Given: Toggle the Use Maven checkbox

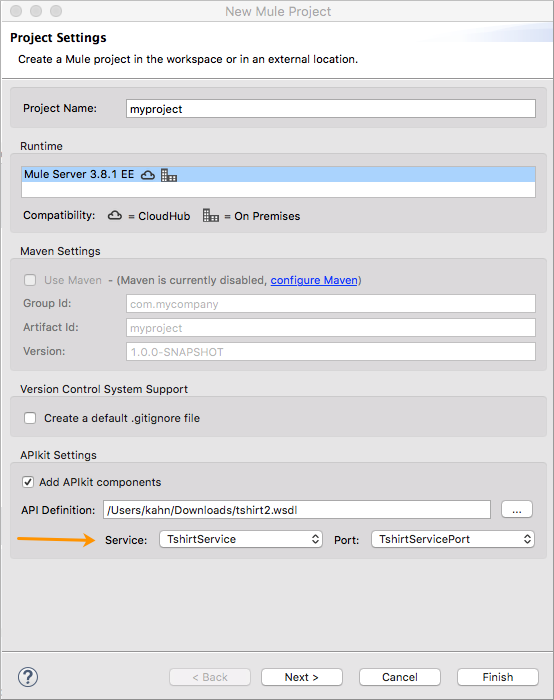Looking at the screenshot, I should (x=30, y=280).
